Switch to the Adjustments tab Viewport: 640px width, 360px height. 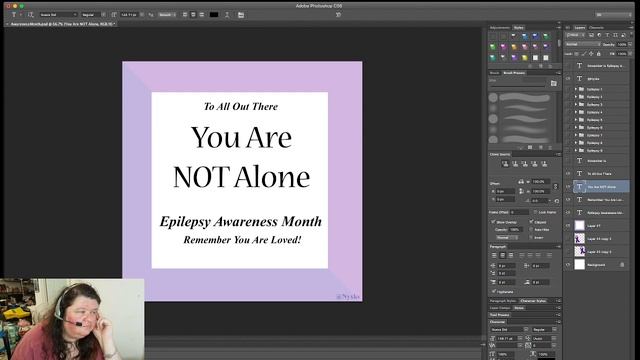[500, 28]
